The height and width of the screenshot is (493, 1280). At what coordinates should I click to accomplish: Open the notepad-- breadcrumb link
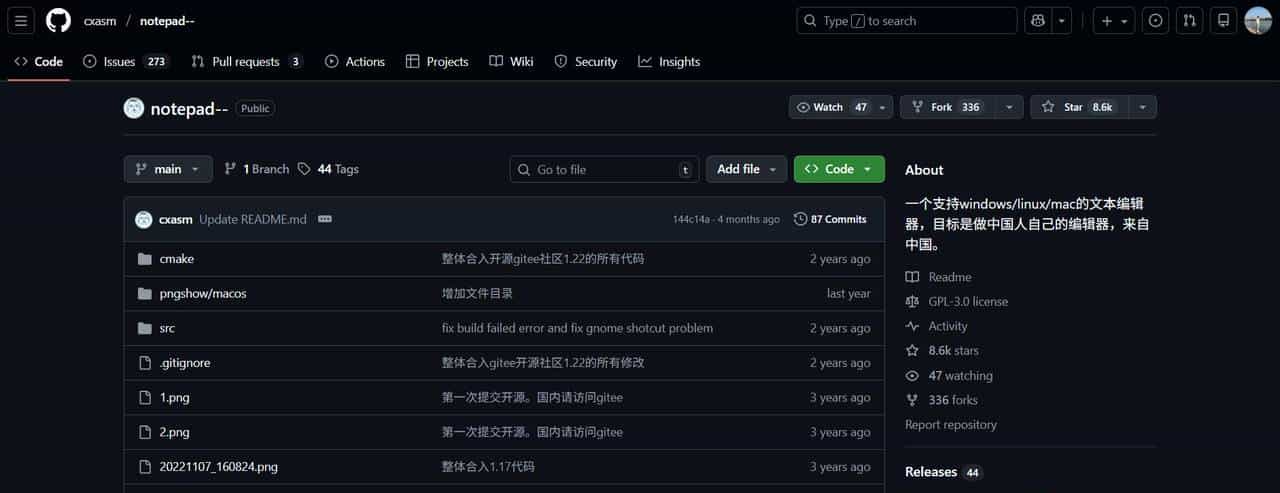(x=167, y=21)
